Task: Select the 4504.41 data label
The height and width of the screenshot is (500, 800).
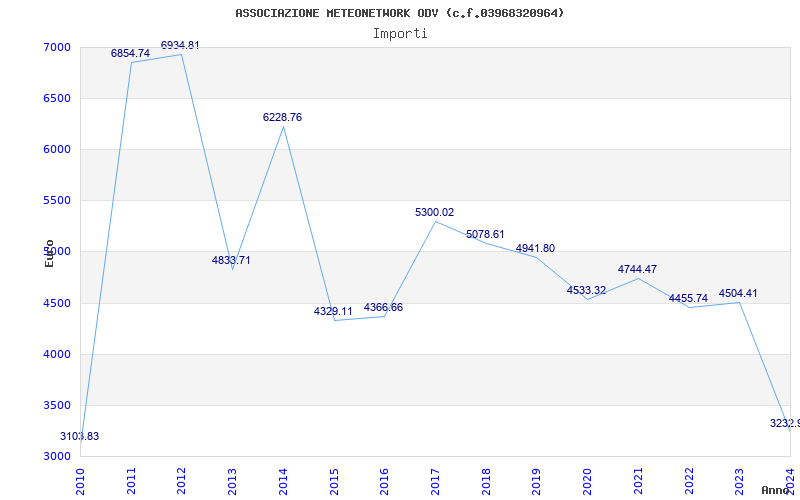Action: [738, 293]
